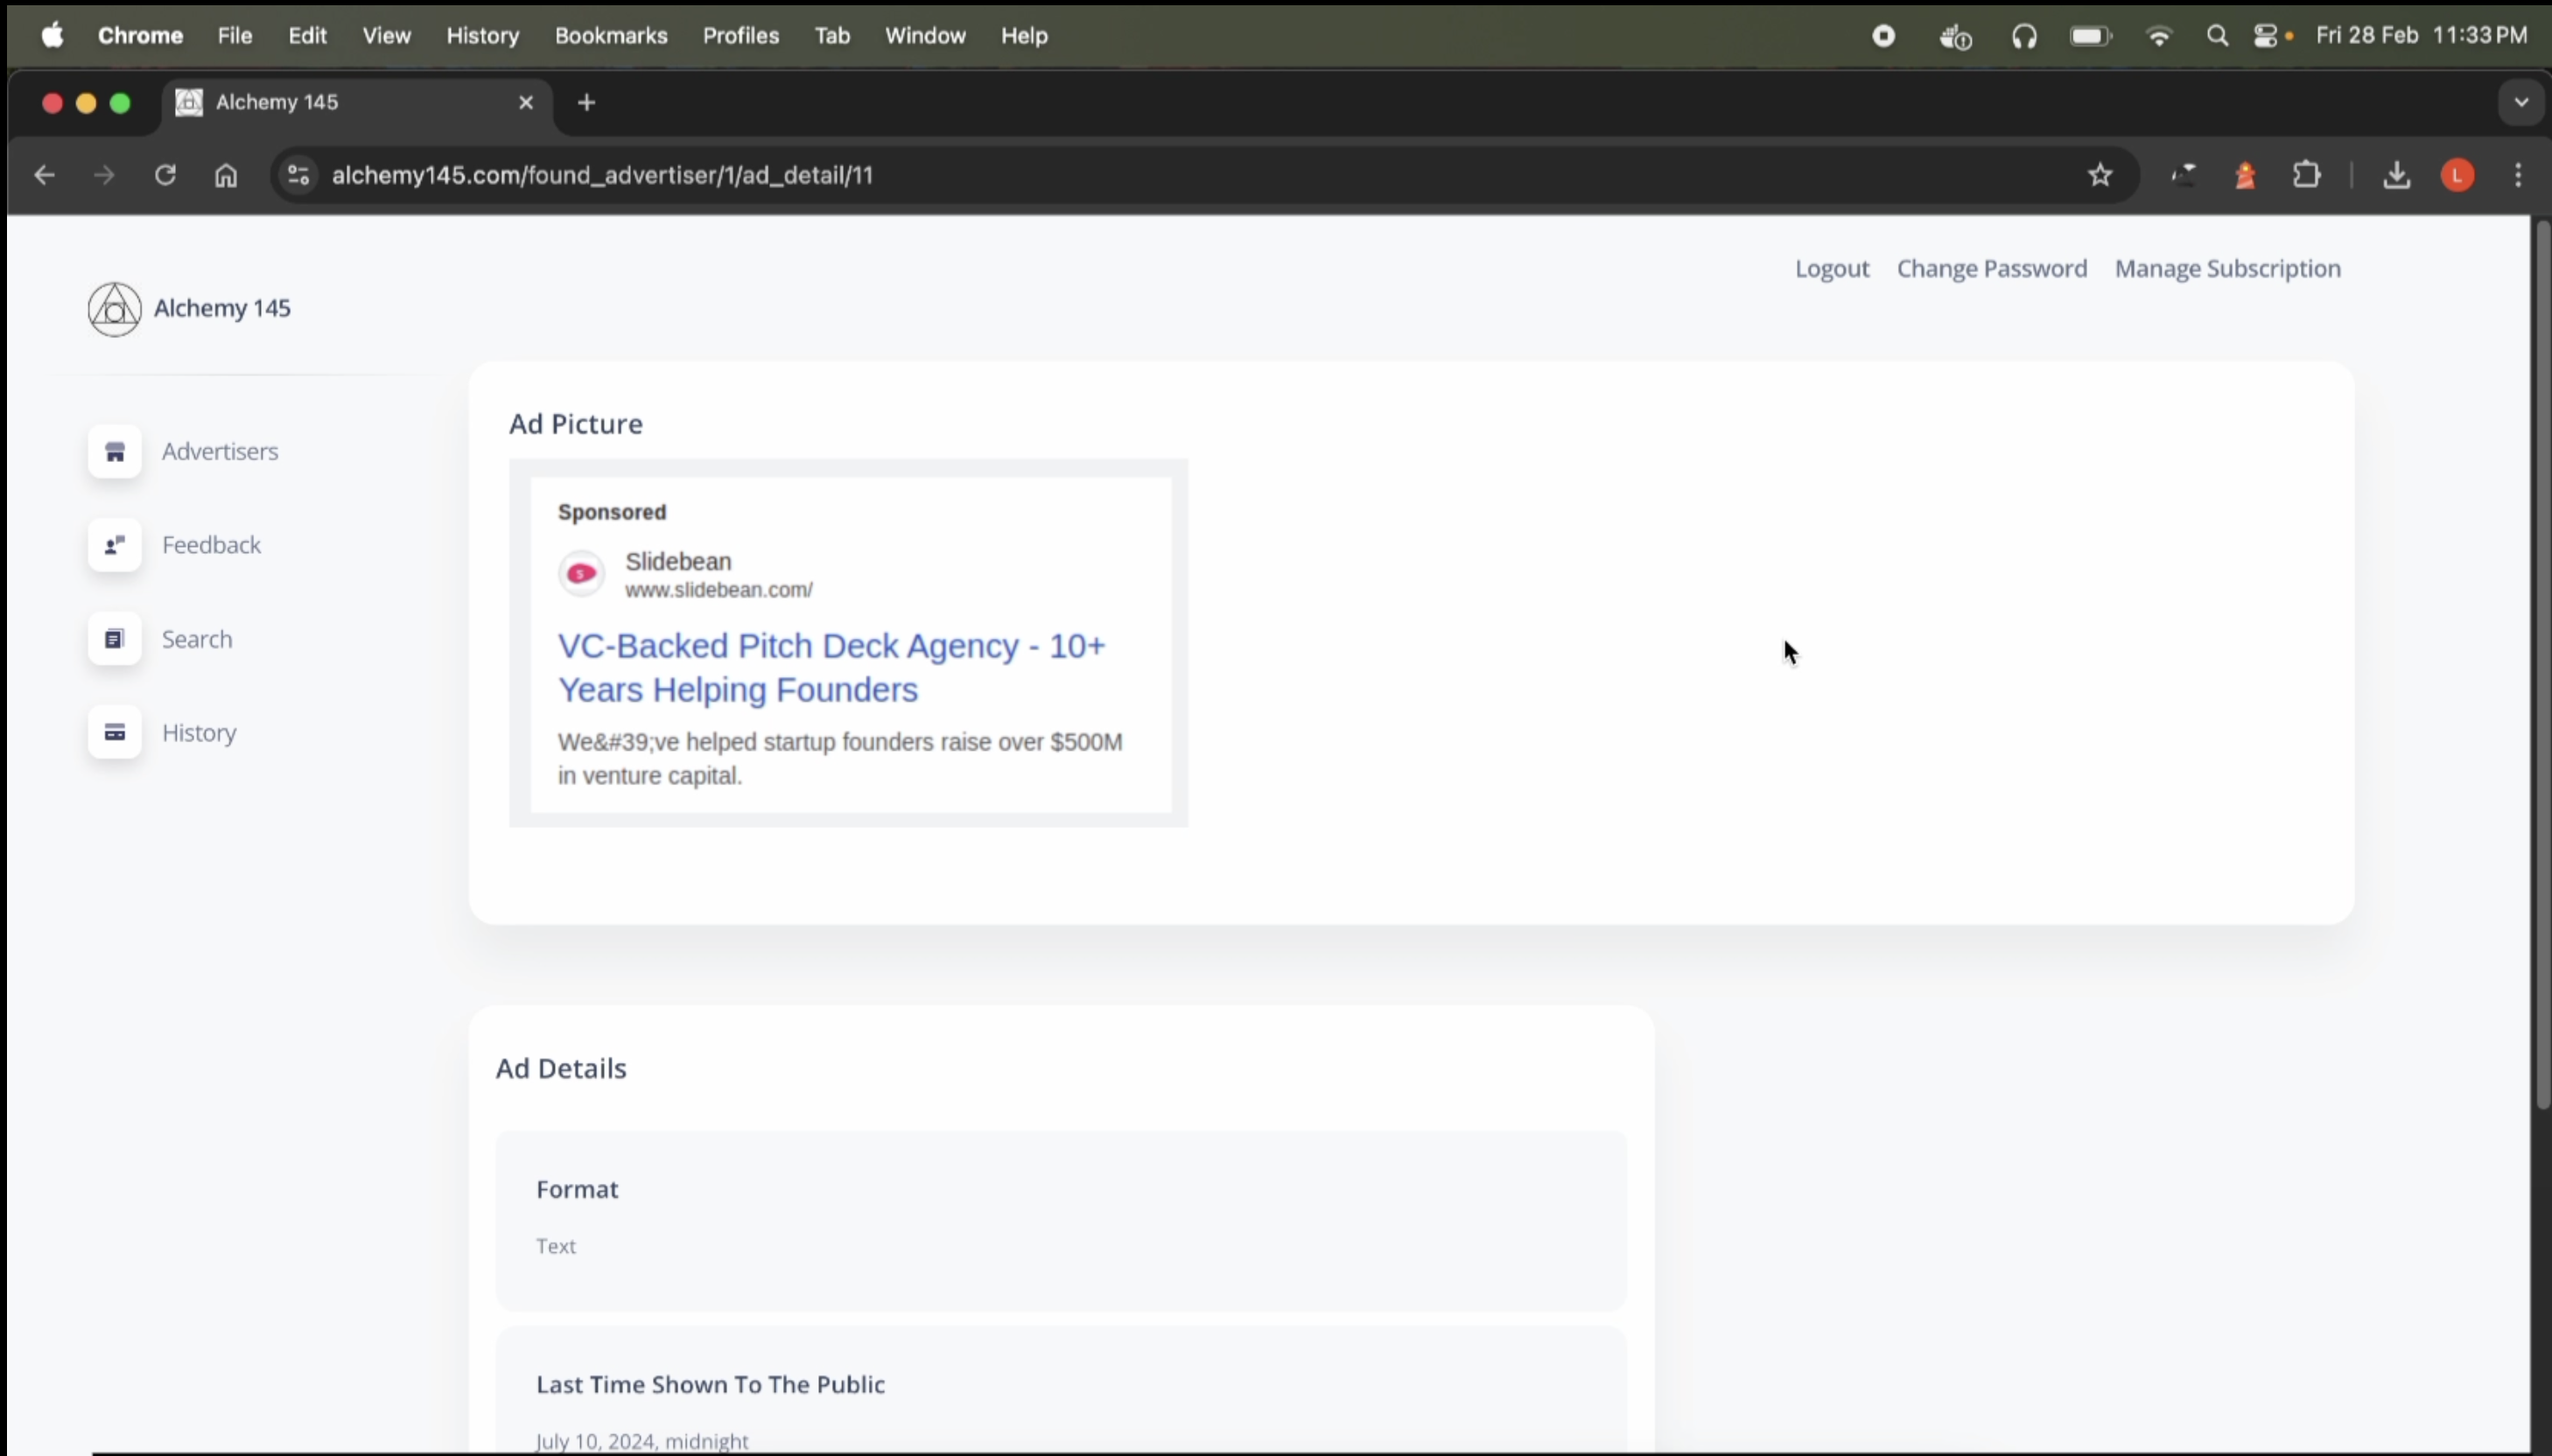Open a new browser tab
This screenshot has height=1456, width=2552.
(x=587, y=103)
